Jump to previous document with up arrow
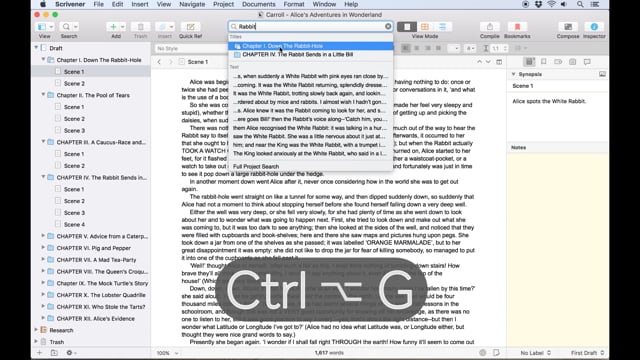Screen dimensions: 640x360 [480, 62]
